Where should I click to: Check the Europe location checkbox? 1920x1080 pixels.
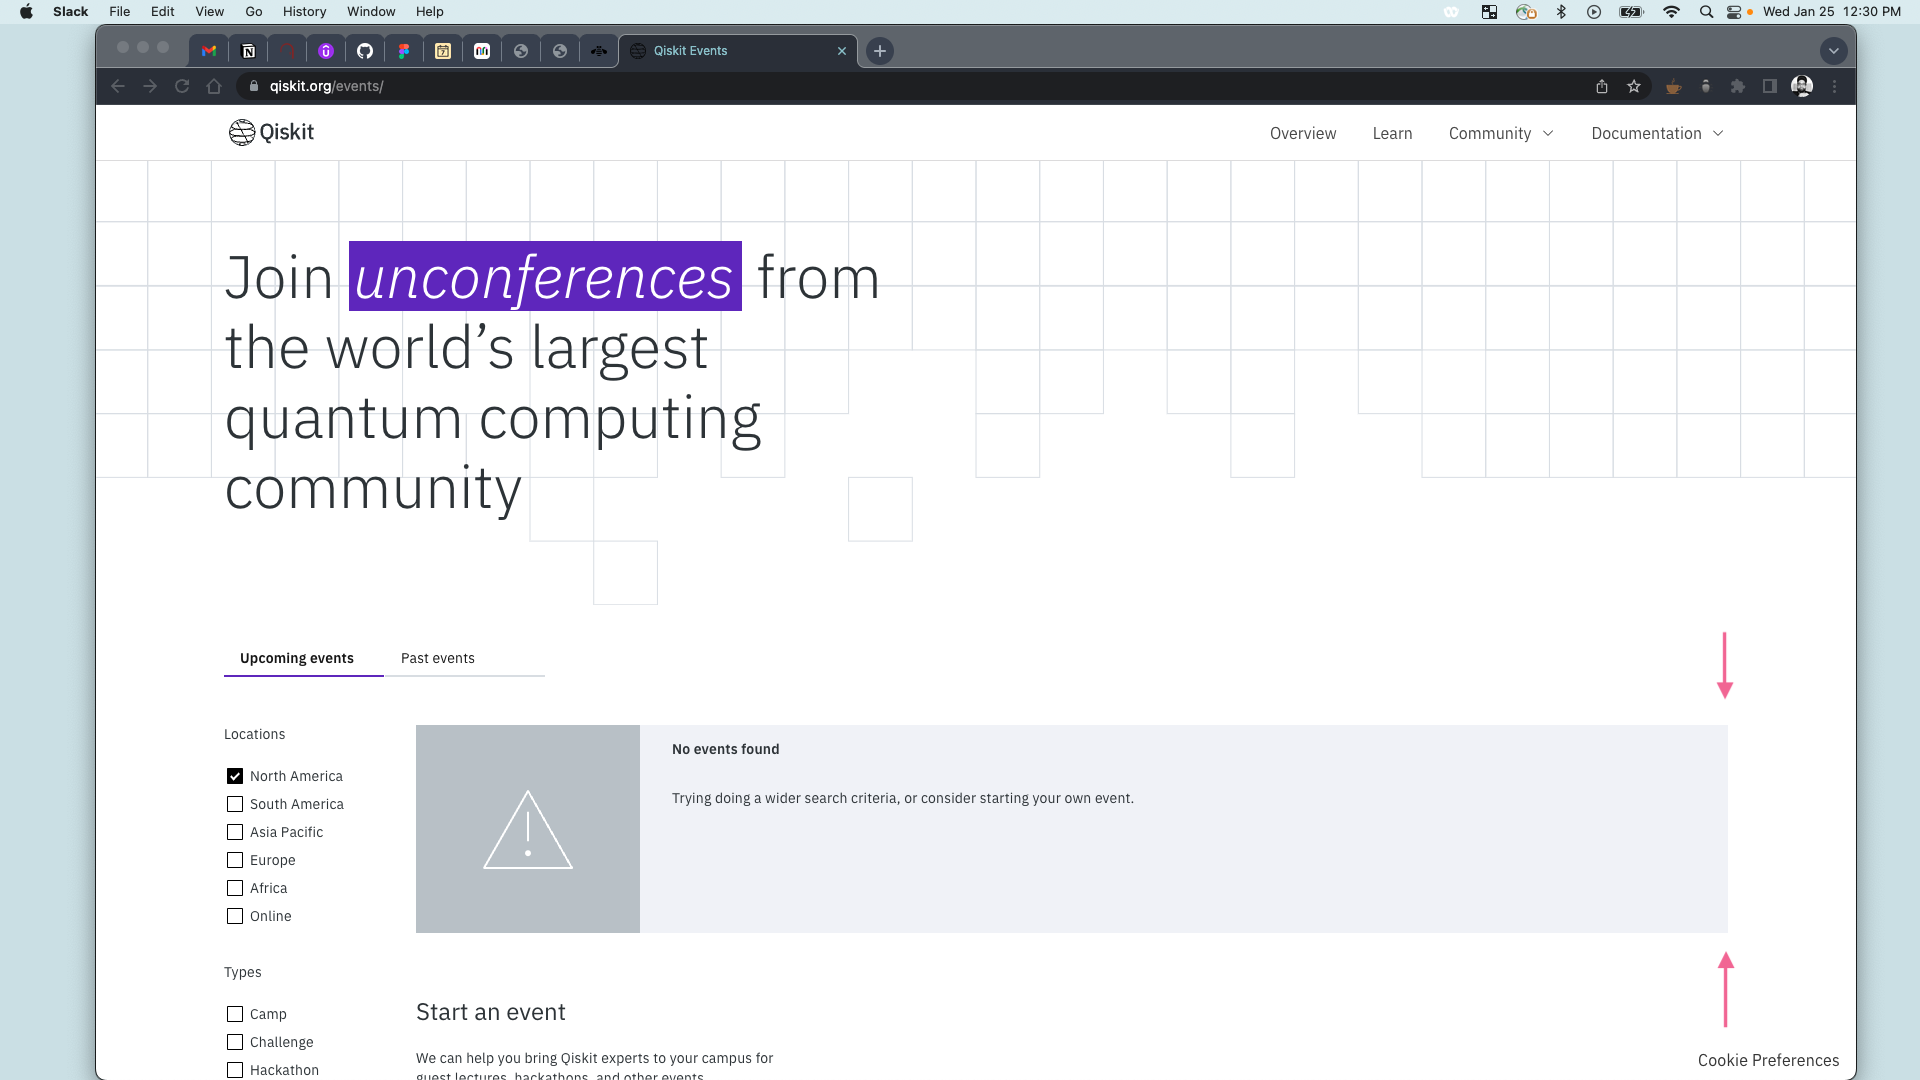tap(235, 860)
